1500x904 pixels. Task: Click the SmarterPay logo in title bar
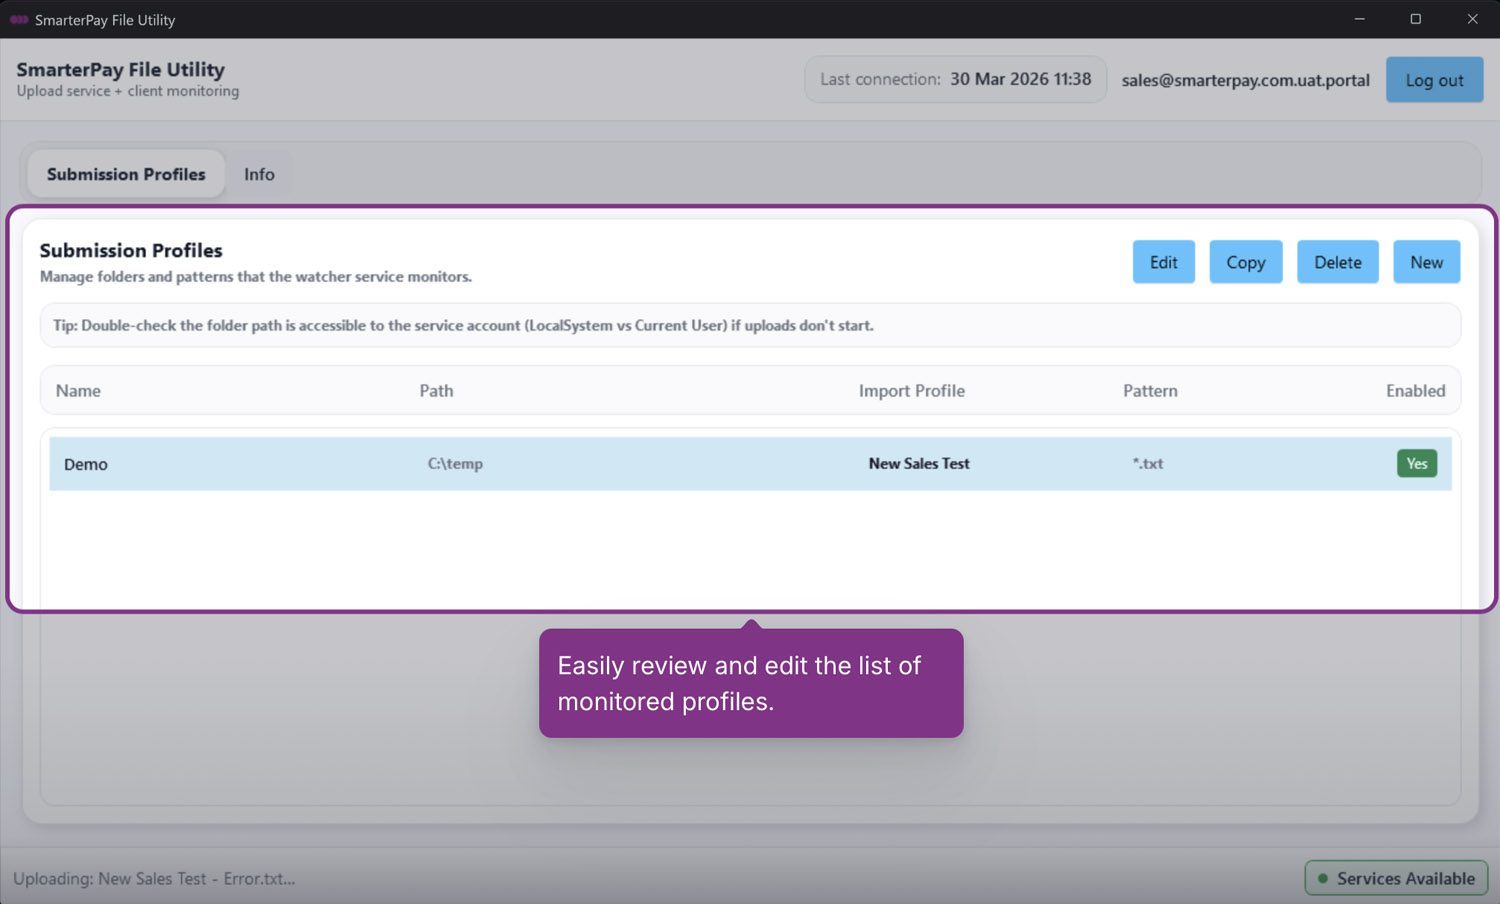click(x=18, y=19)
